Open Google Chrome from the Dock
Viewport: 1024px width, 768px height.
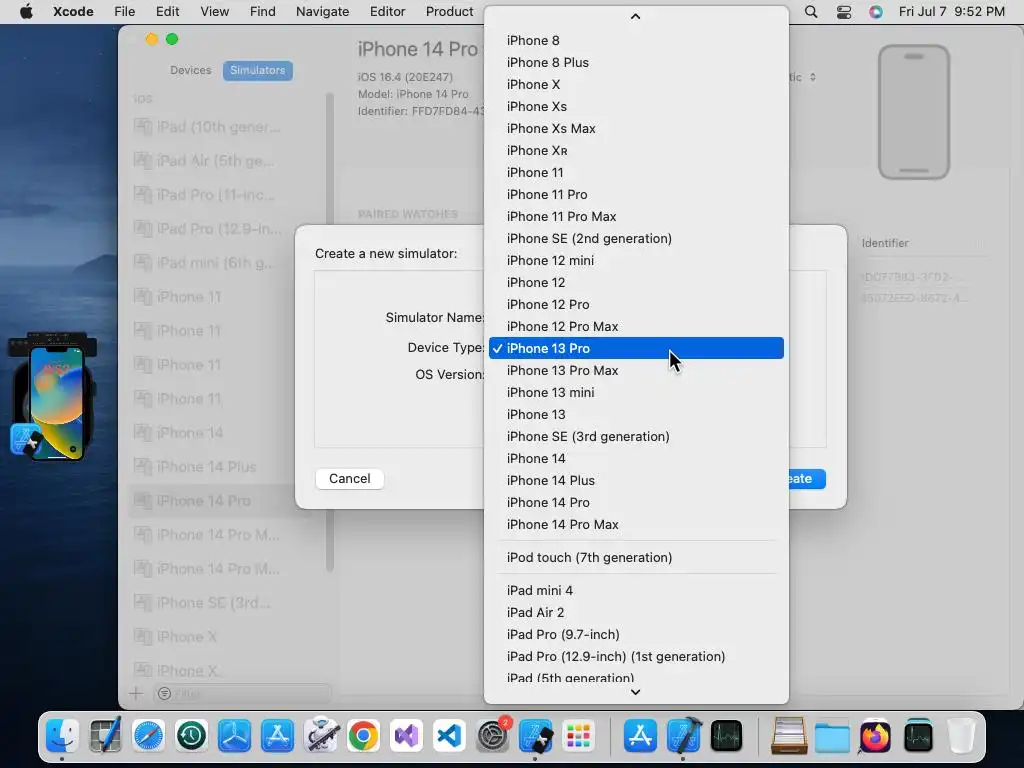coord(364,736)
